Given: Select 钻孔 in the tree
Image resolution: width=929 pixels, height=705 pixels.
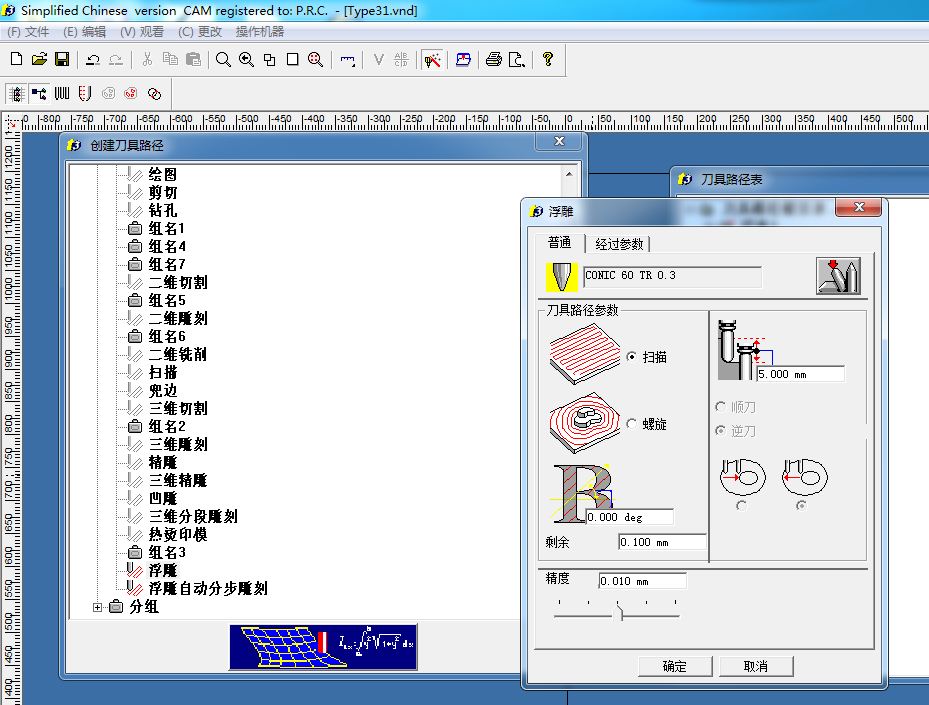Looking at the screenshot, I should (x=163, y=210).
